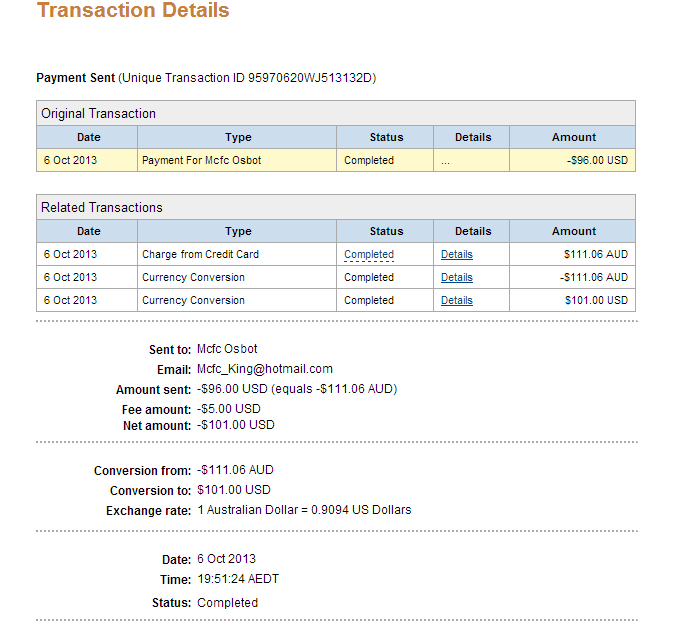Click the -$96.00 USD amount cell

(573, 160)
